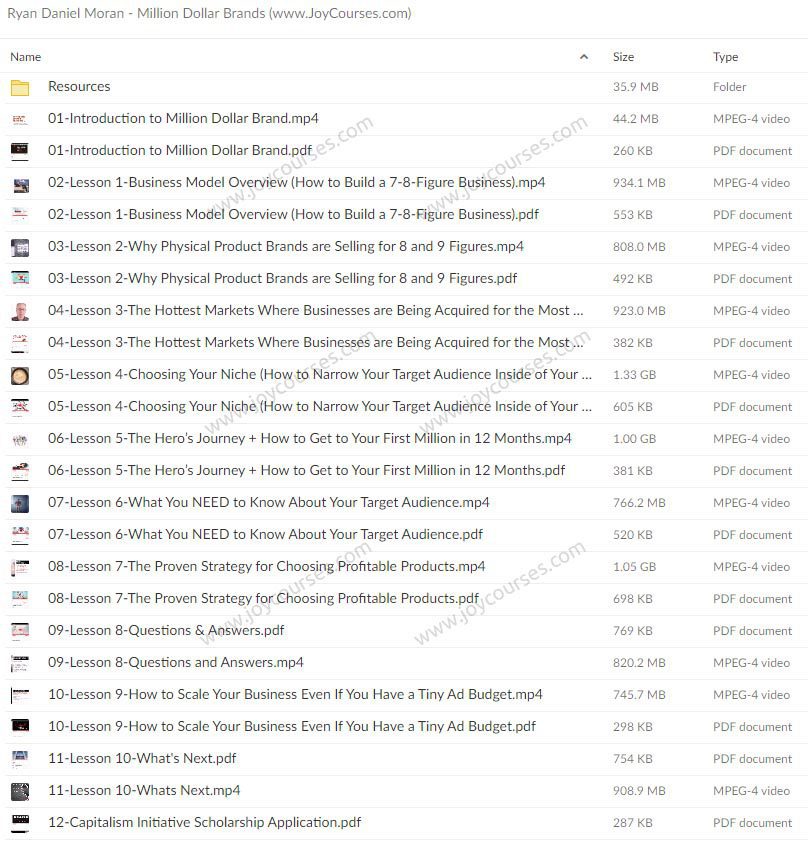Toggle the sort direction arrow in the Name column

pos(584,57)
